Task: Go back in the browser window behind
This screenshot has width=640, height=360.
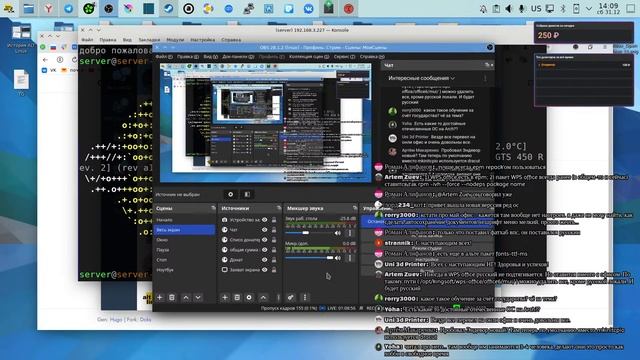Action: click(45, 60)
